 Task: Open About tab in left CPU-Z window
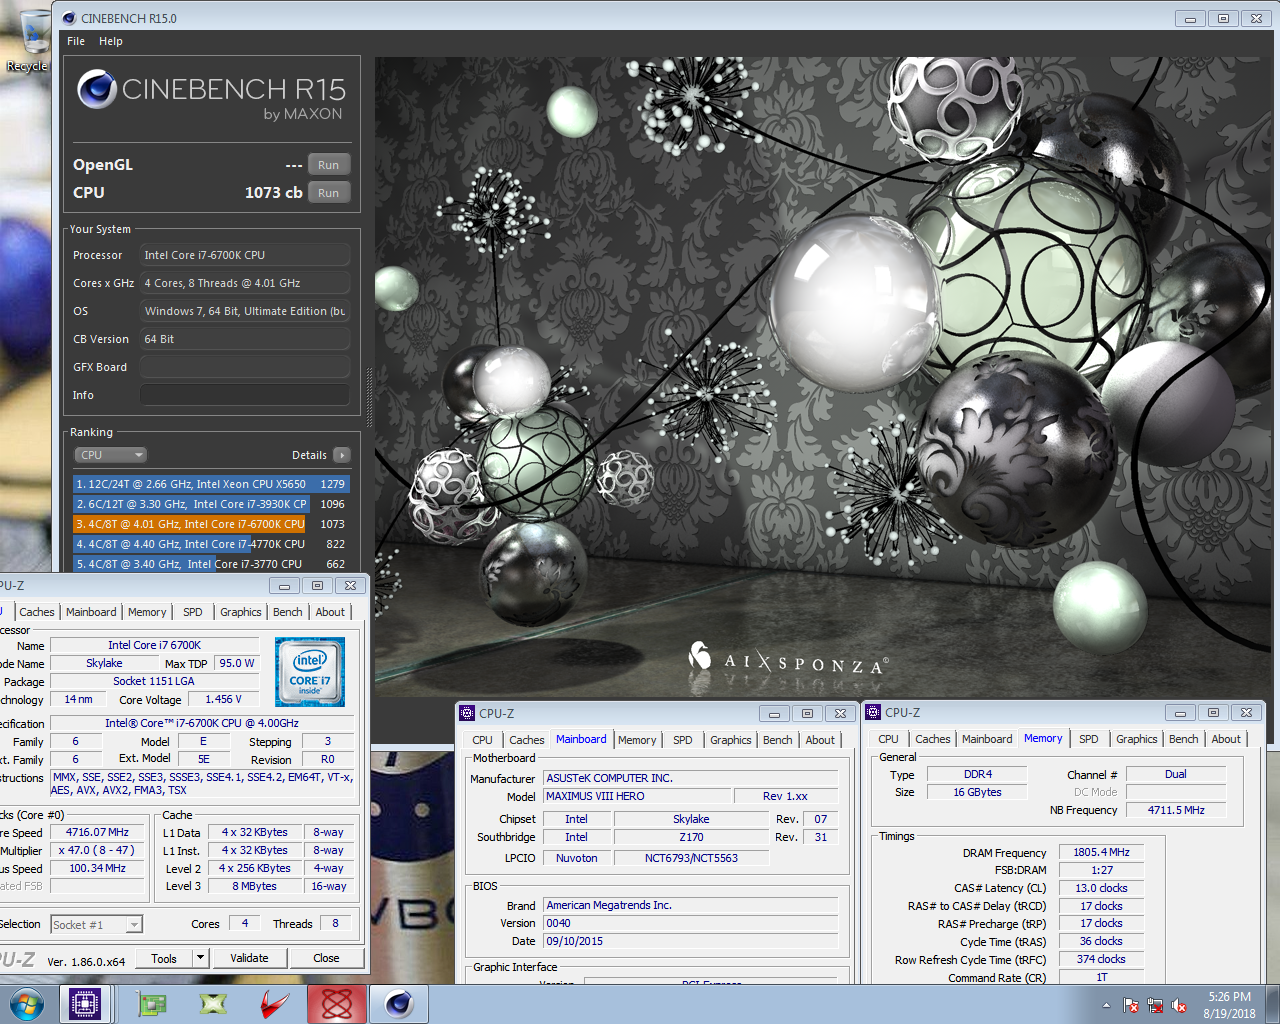(x=331, y=612)
